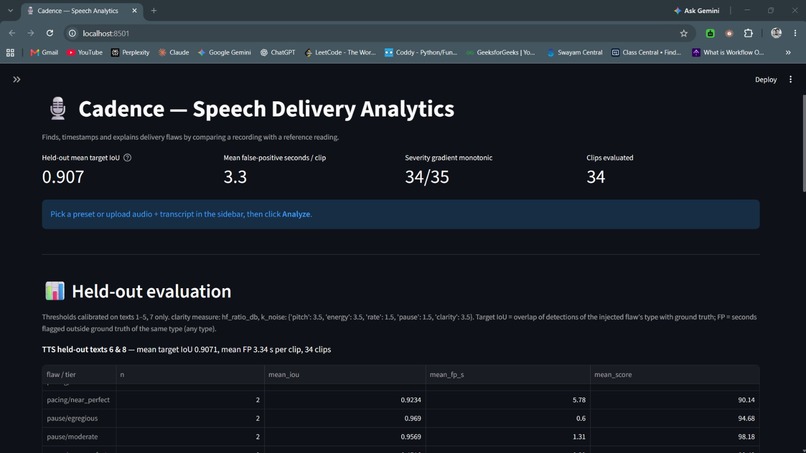
Task: Open the apps grid in the bookmarks bar
Action: [10, 52]
